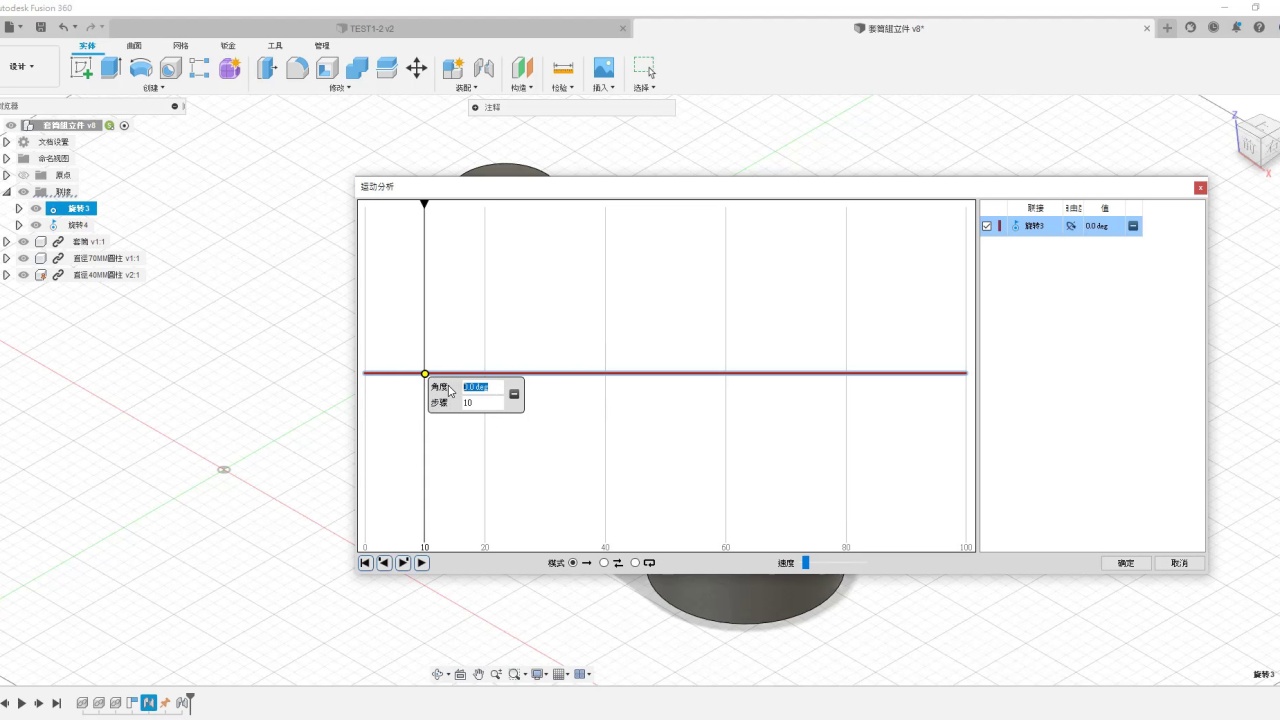Toggle visibility of 原点 folder

(x=23, y=175)
